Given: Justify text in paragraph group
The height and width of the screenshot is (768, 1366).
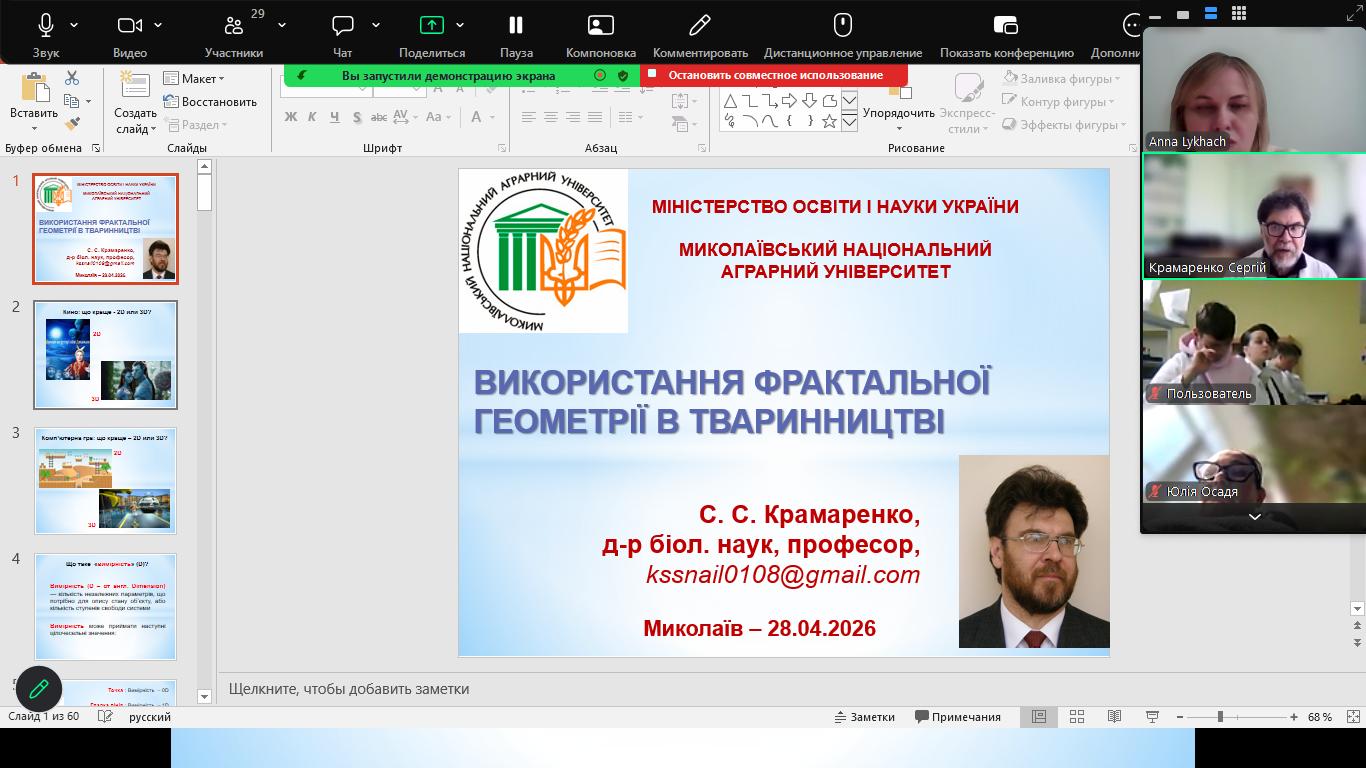Looking at the screenshot, I should pos(595,117).
